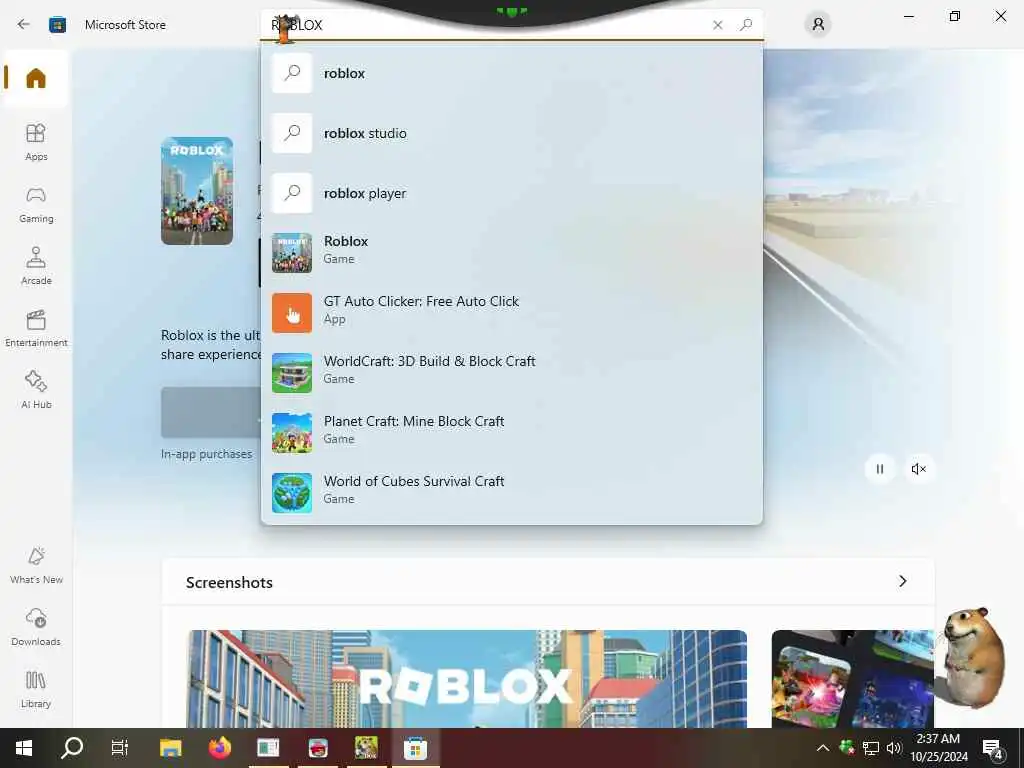
Task: Open the user account profile button
Action: (x=818, y=25)
